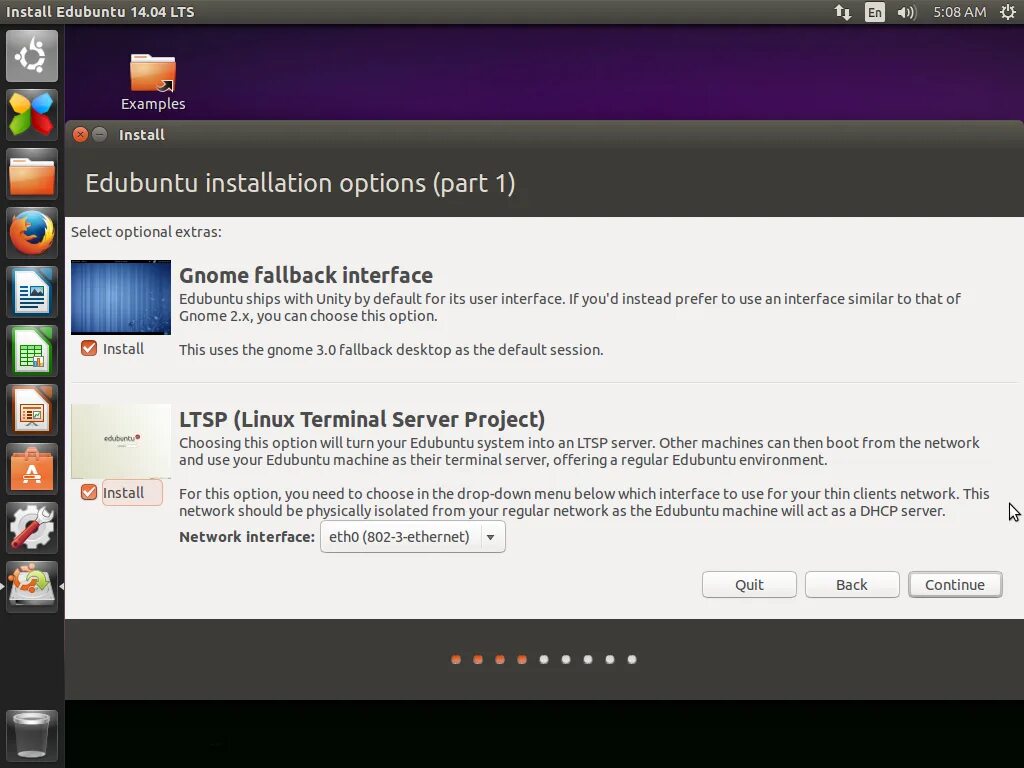
Task: Open LibreOffice Writer from dock
Action: click(32, 292)
